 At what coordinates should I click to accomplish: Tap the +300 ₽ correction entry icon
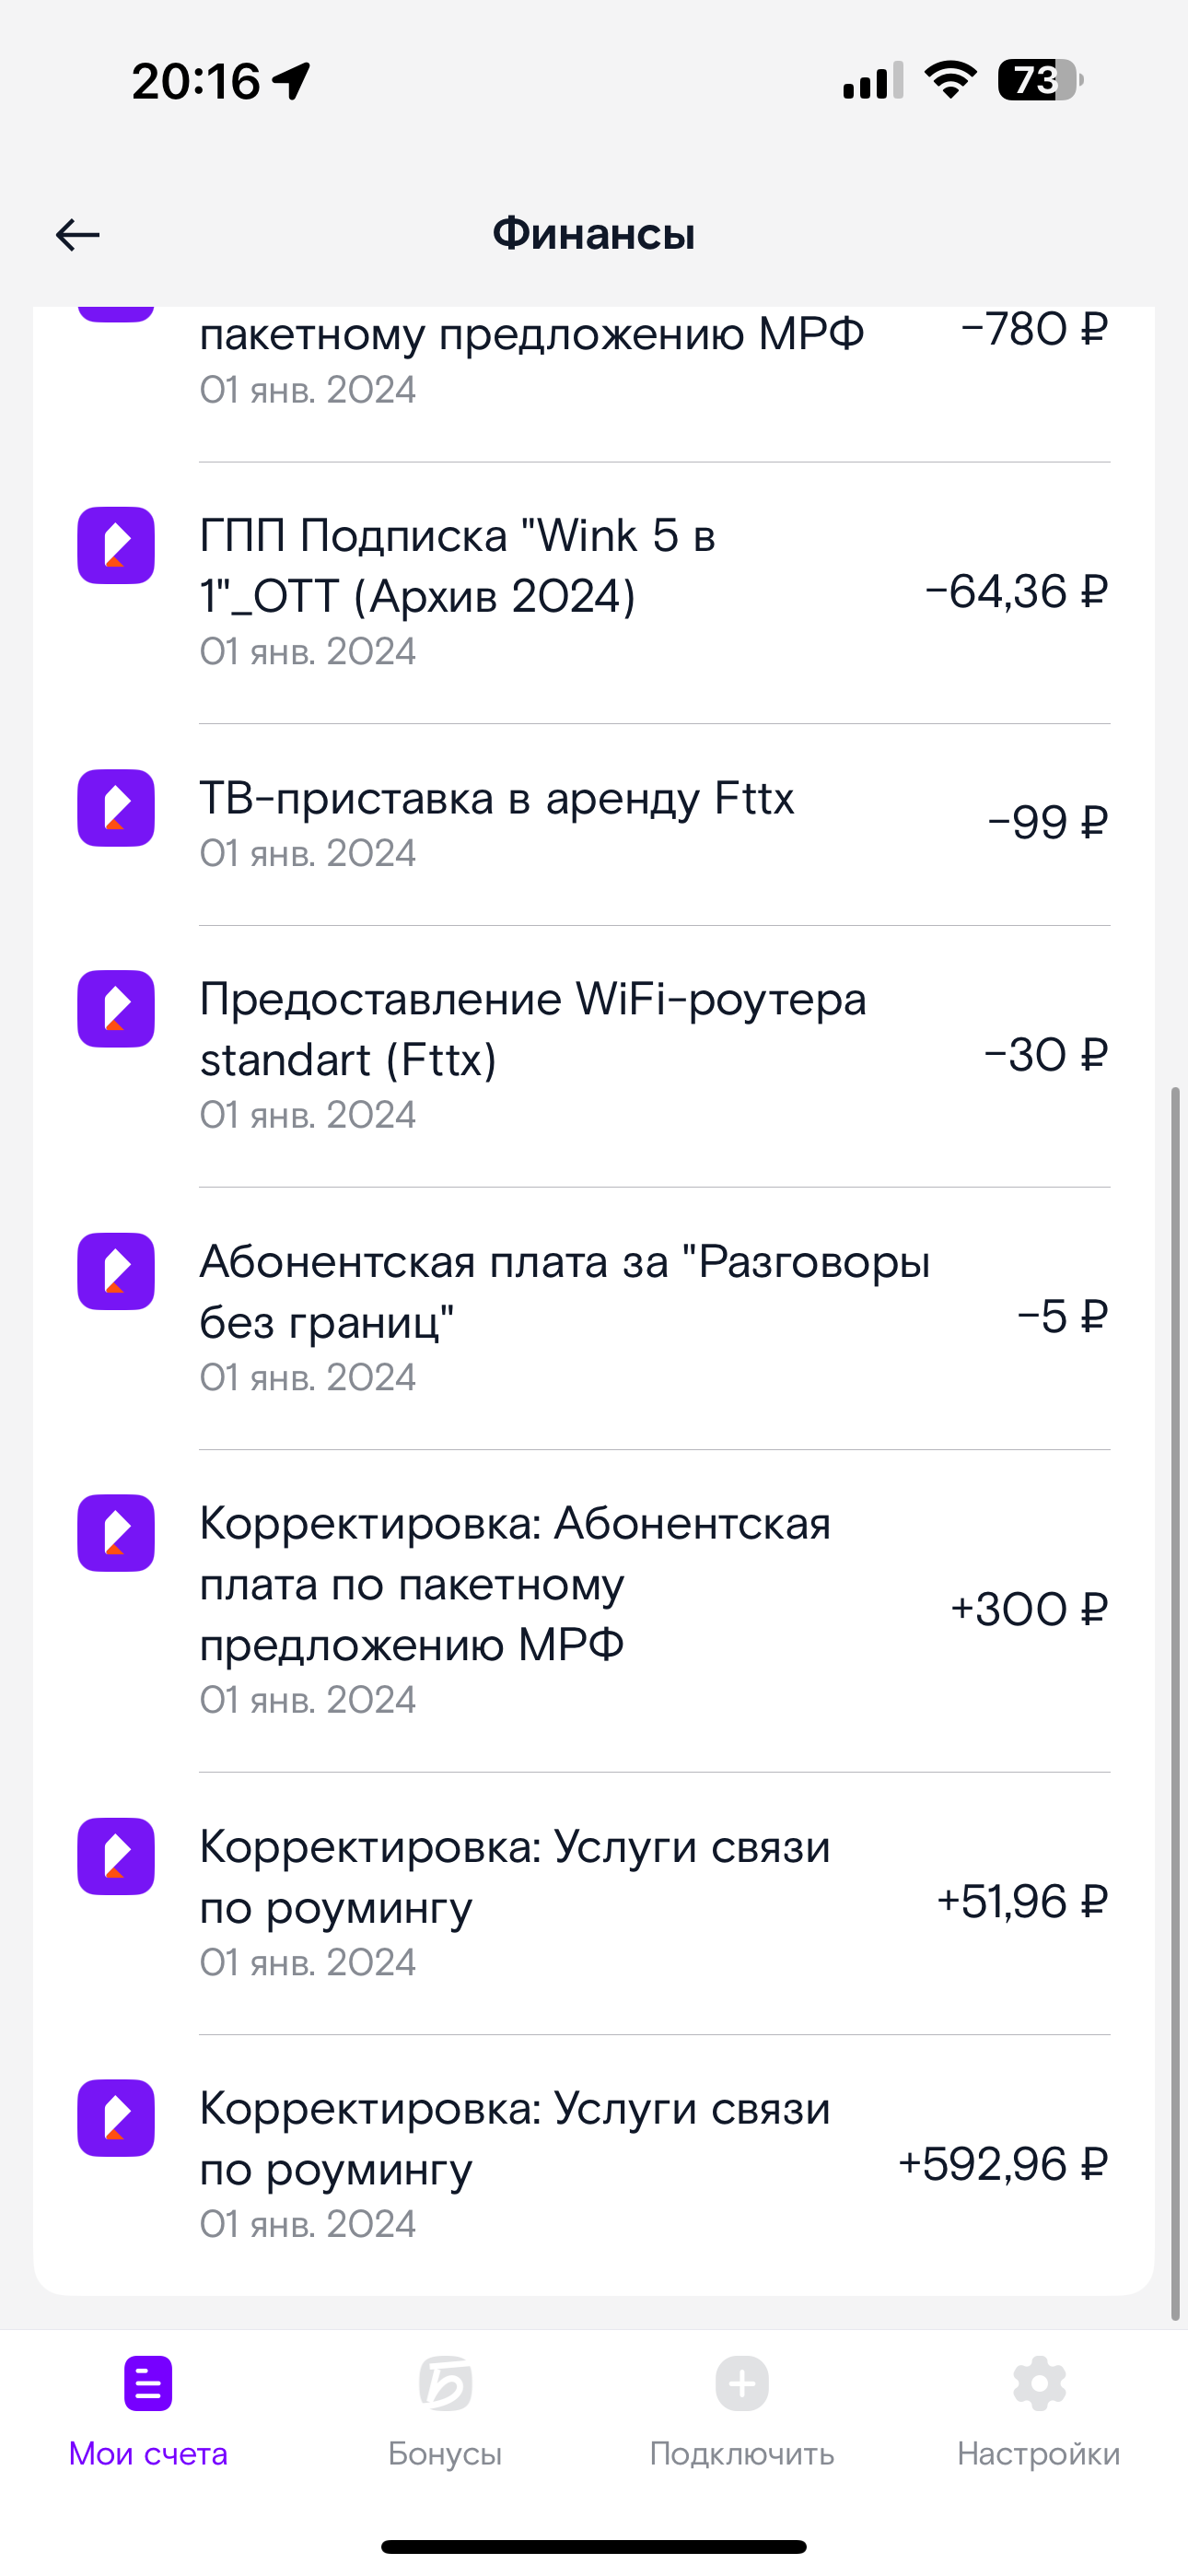[116, 1533]
